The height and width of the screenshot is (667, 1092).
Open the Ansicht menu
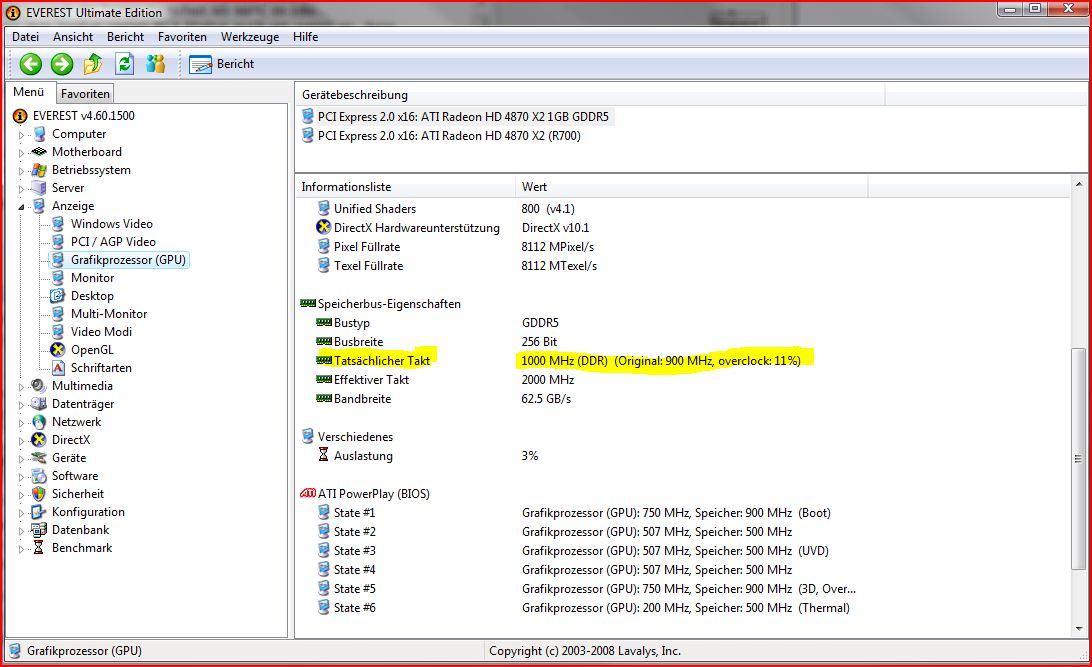point(72,37)
